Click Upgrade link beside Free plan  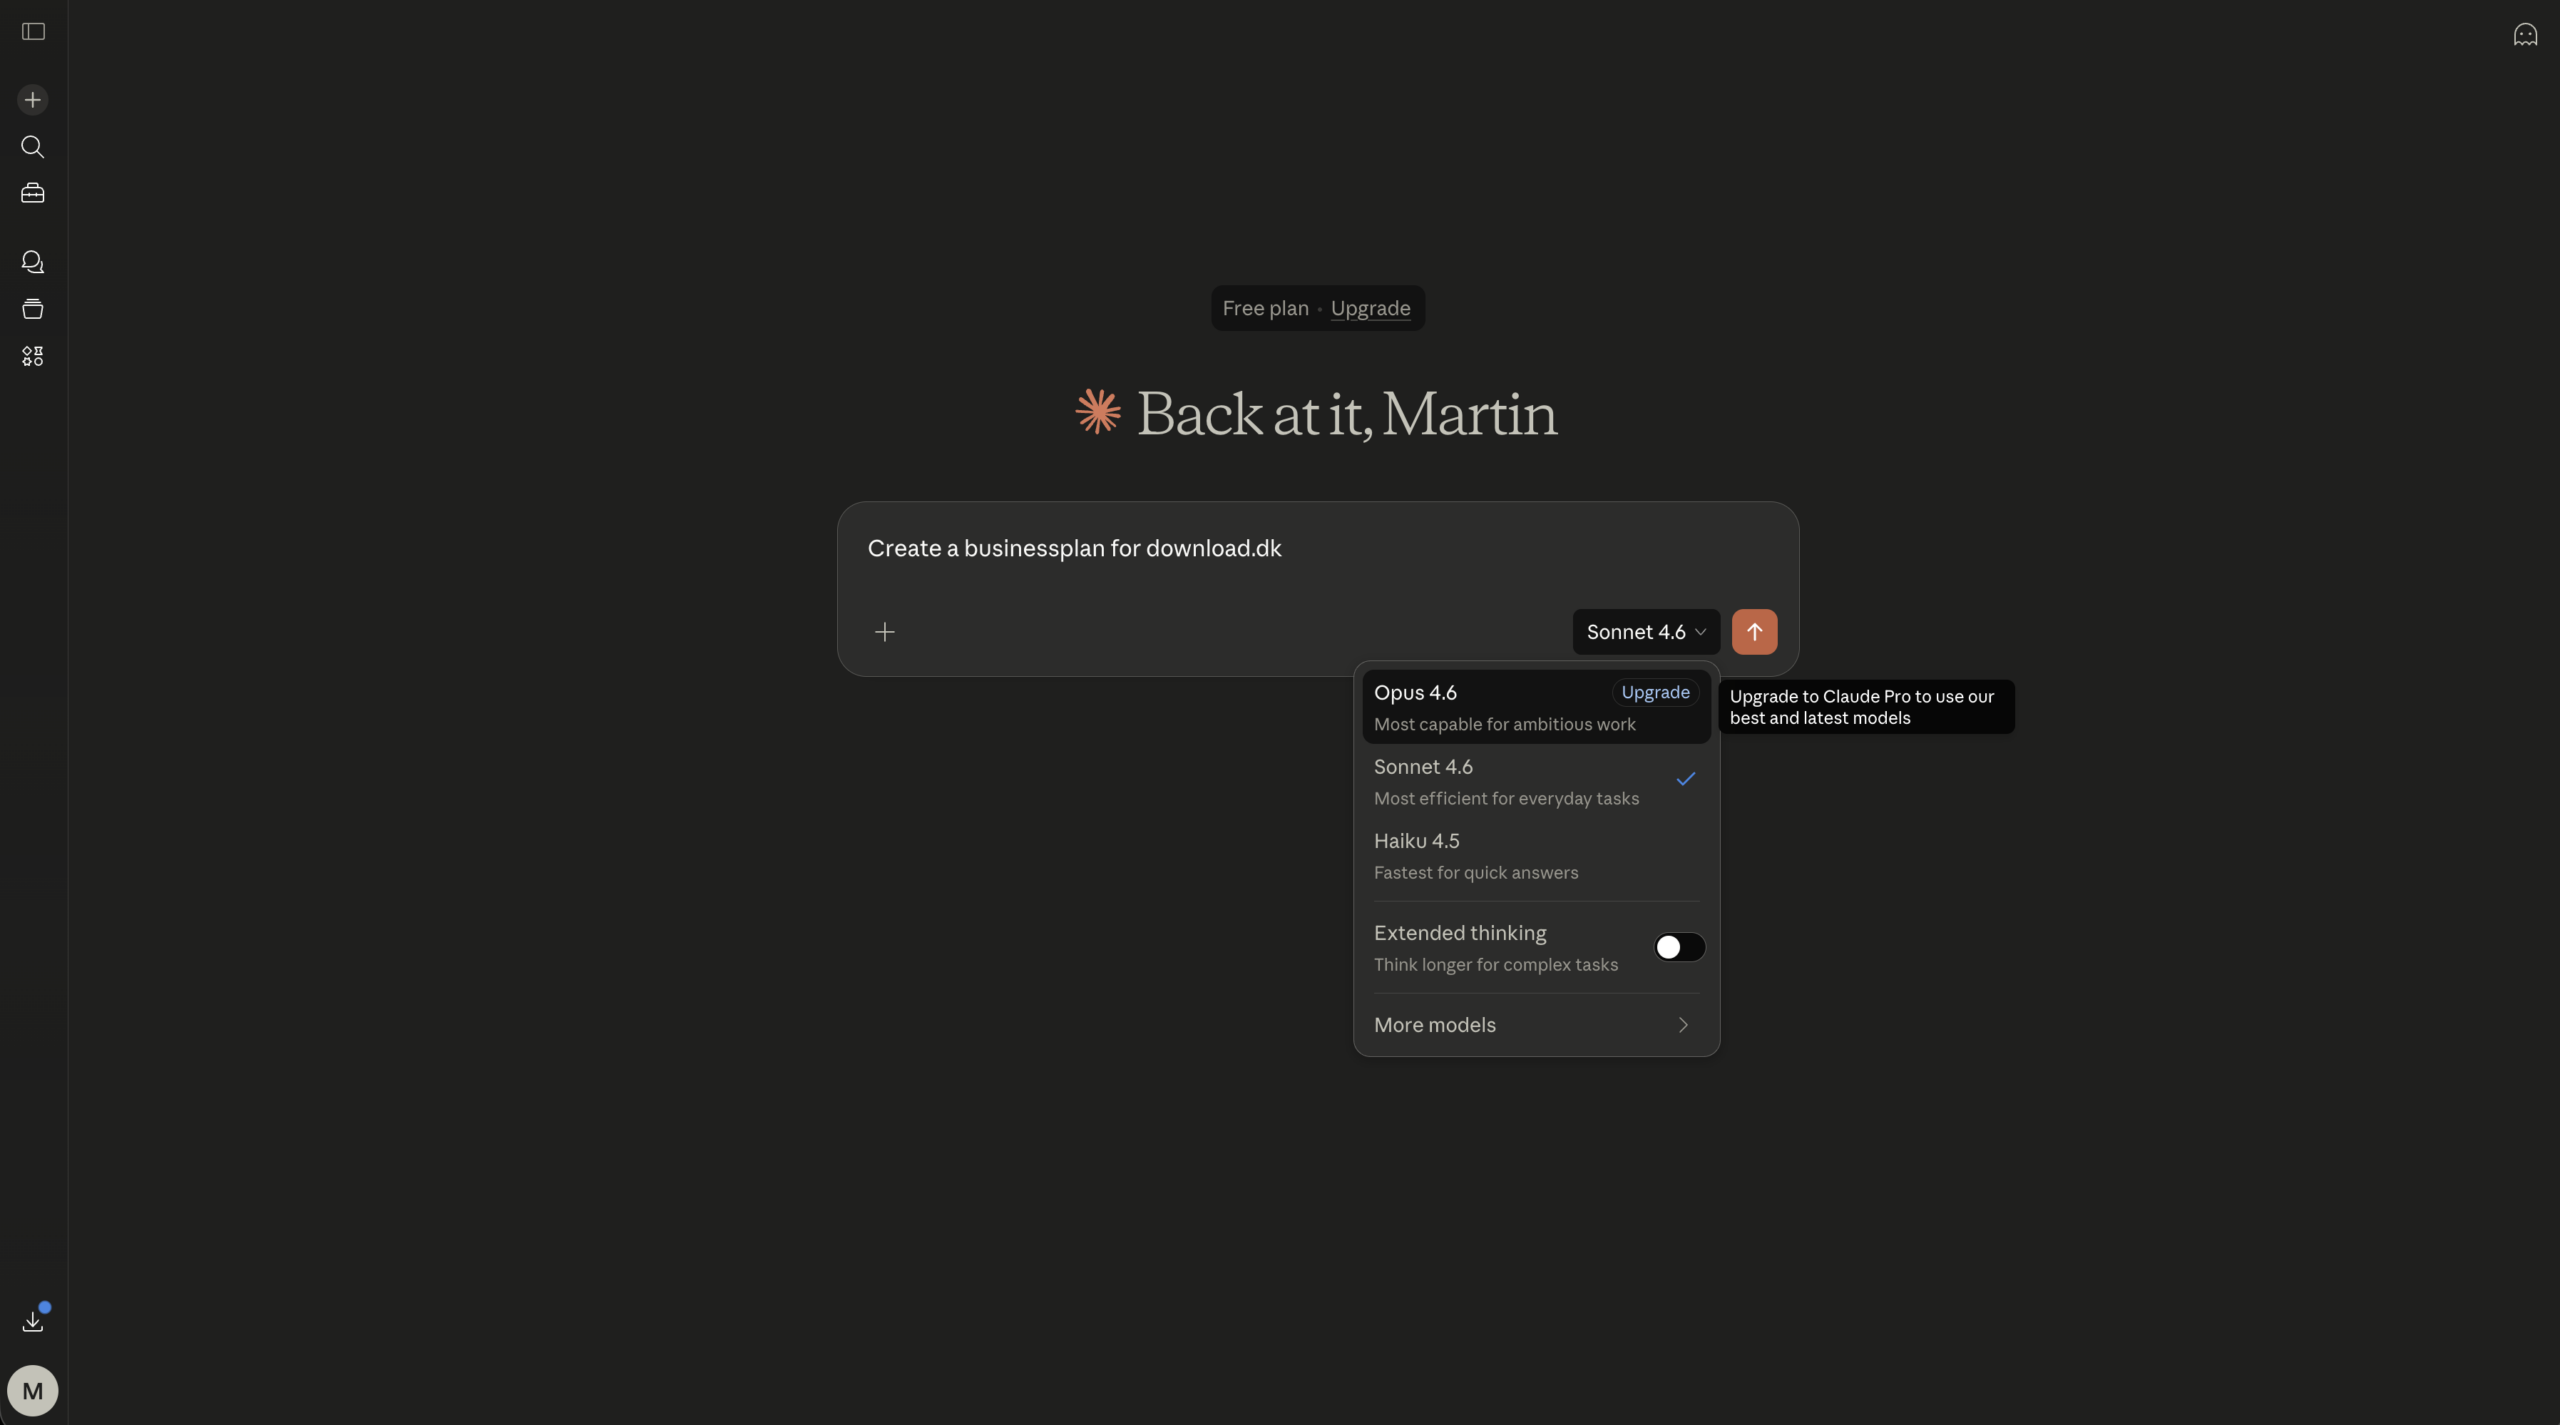(1370, 309)
